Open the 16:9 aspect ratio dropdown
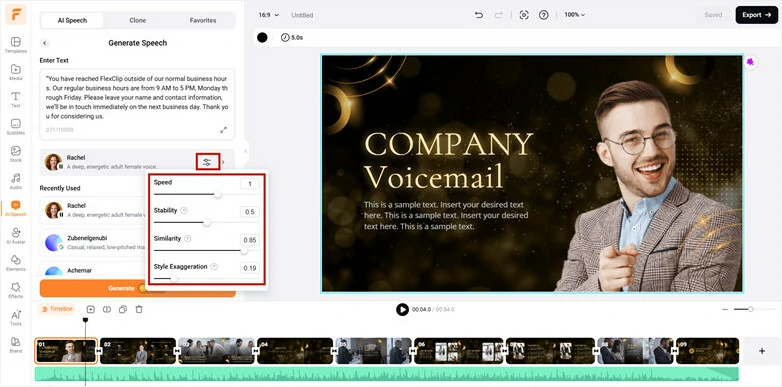Image resolution: width=782 pixels, height=387 pixels. coord(268,15)
